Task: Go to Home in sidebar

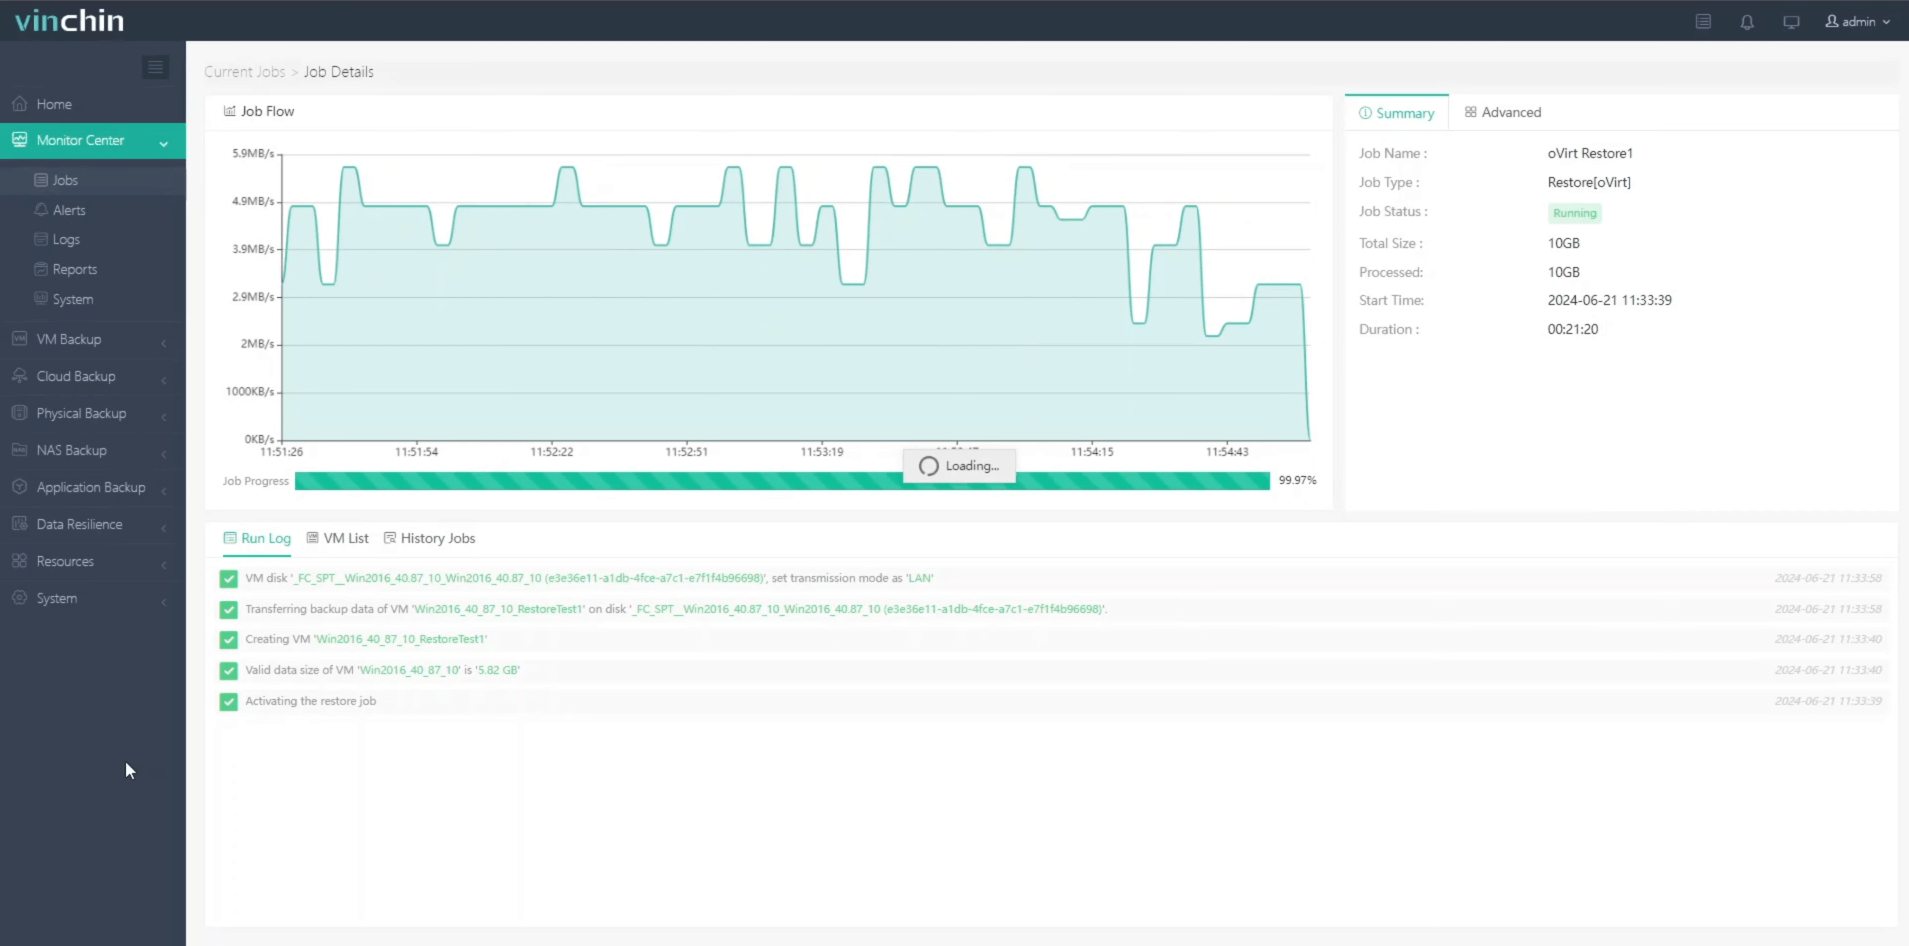Action: (x=54, y=104)
